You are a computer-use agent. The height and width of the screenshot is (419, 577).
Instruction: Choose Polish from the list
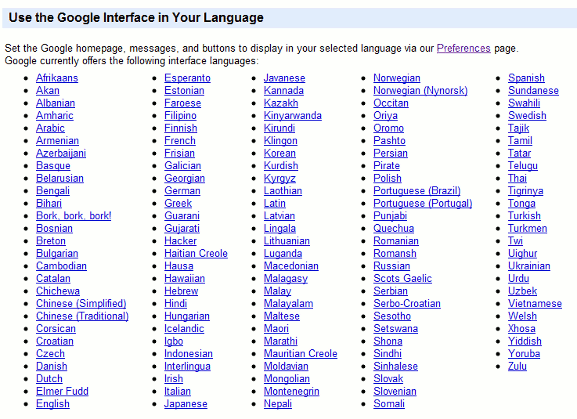(387, 178)
